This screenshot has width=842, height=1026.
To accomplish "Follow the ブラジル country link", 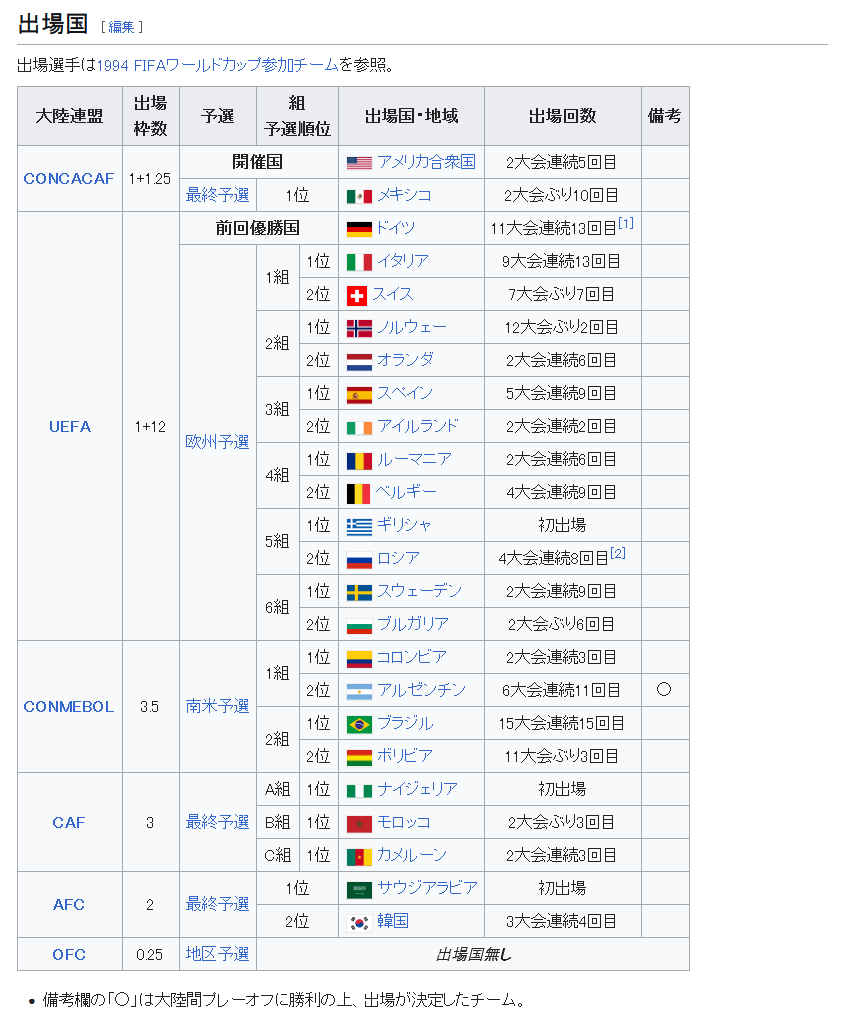I will click(405, 723).
